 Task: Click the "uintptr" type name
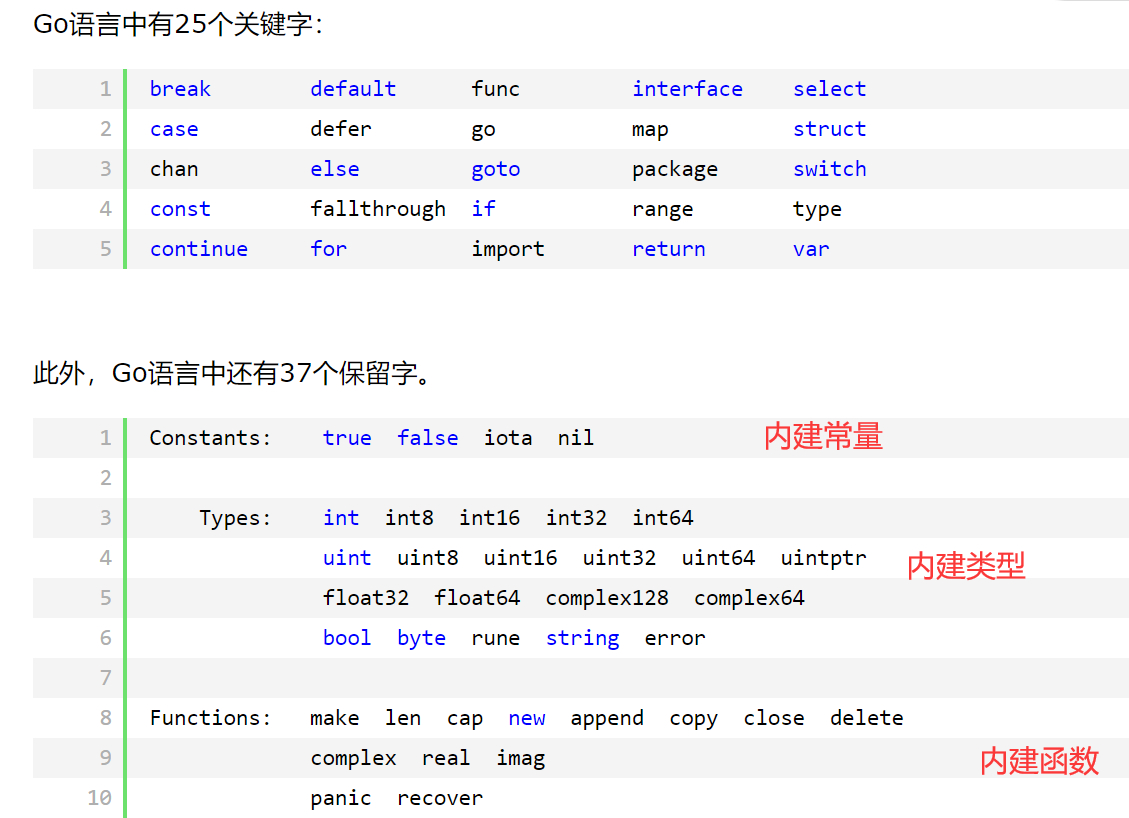coord(824,558)
